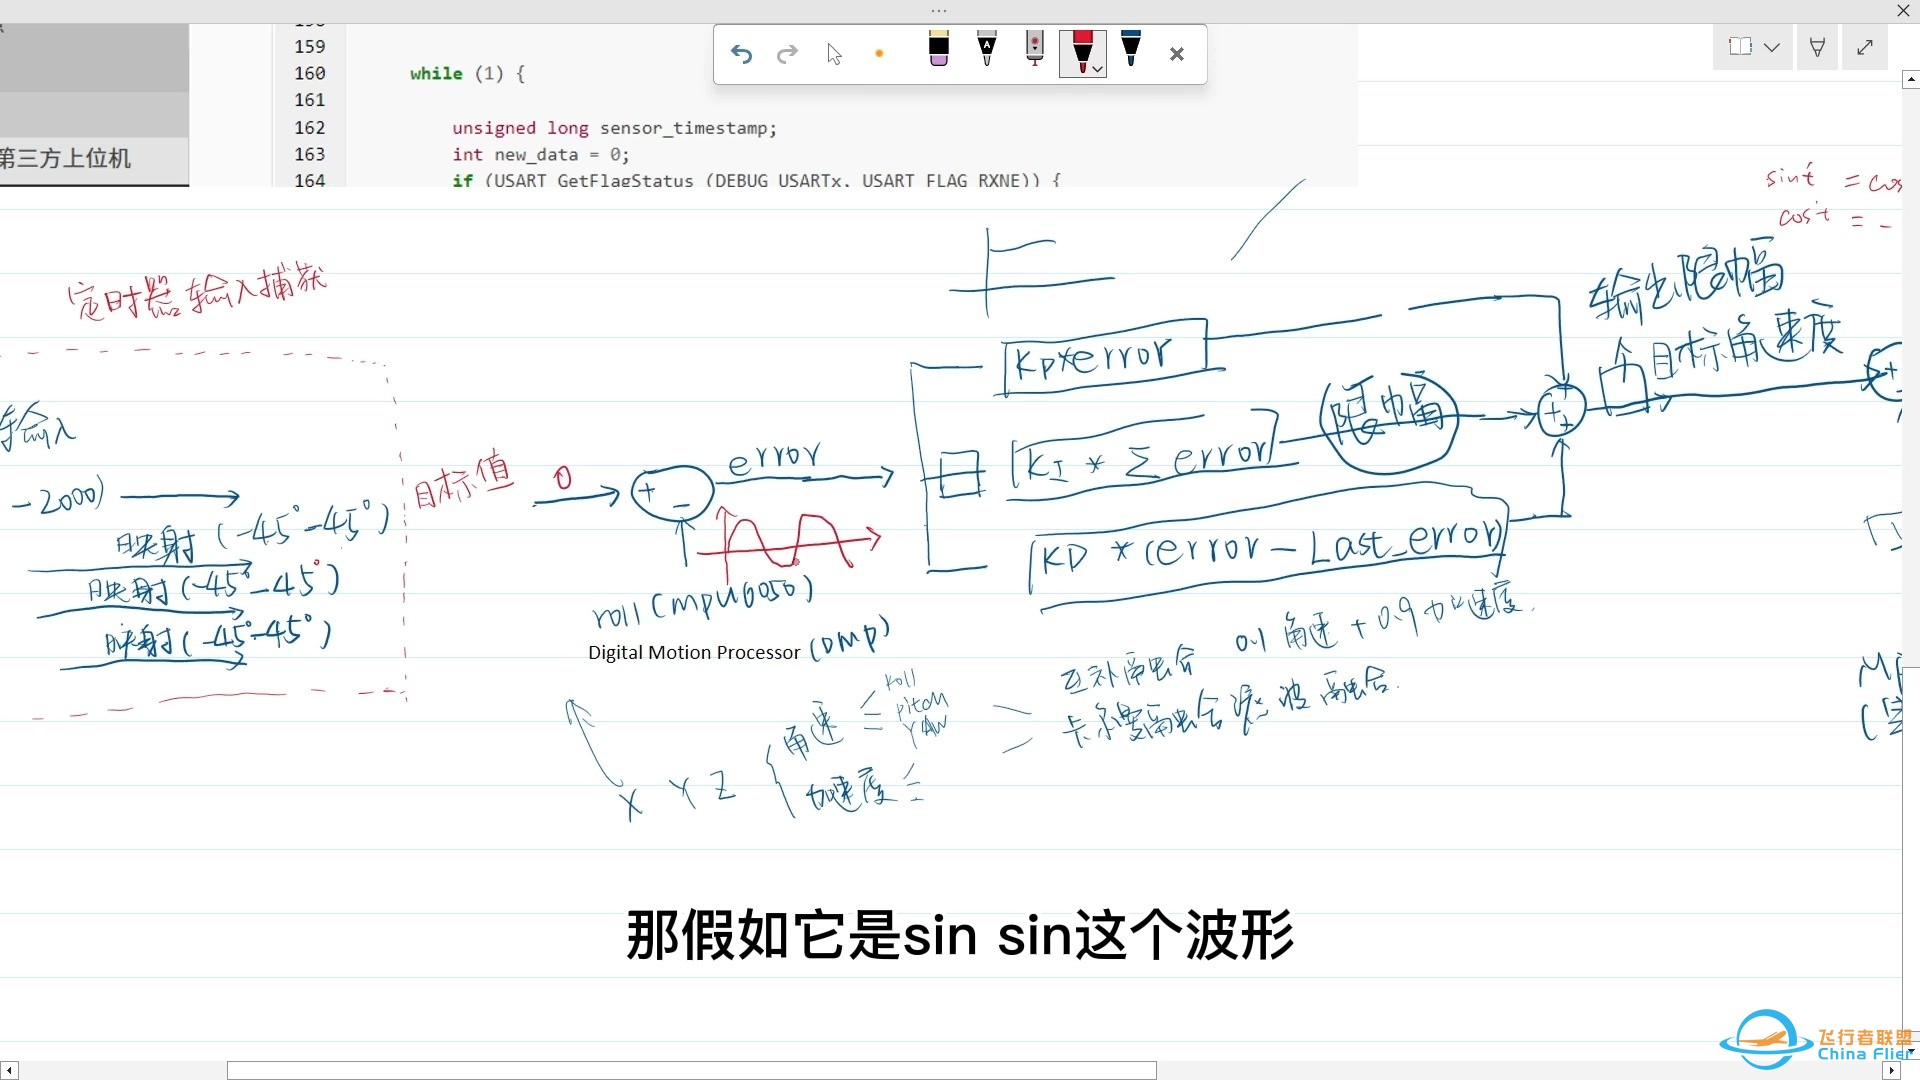Close the floating drawing toolbar

tap(1177, 54)
